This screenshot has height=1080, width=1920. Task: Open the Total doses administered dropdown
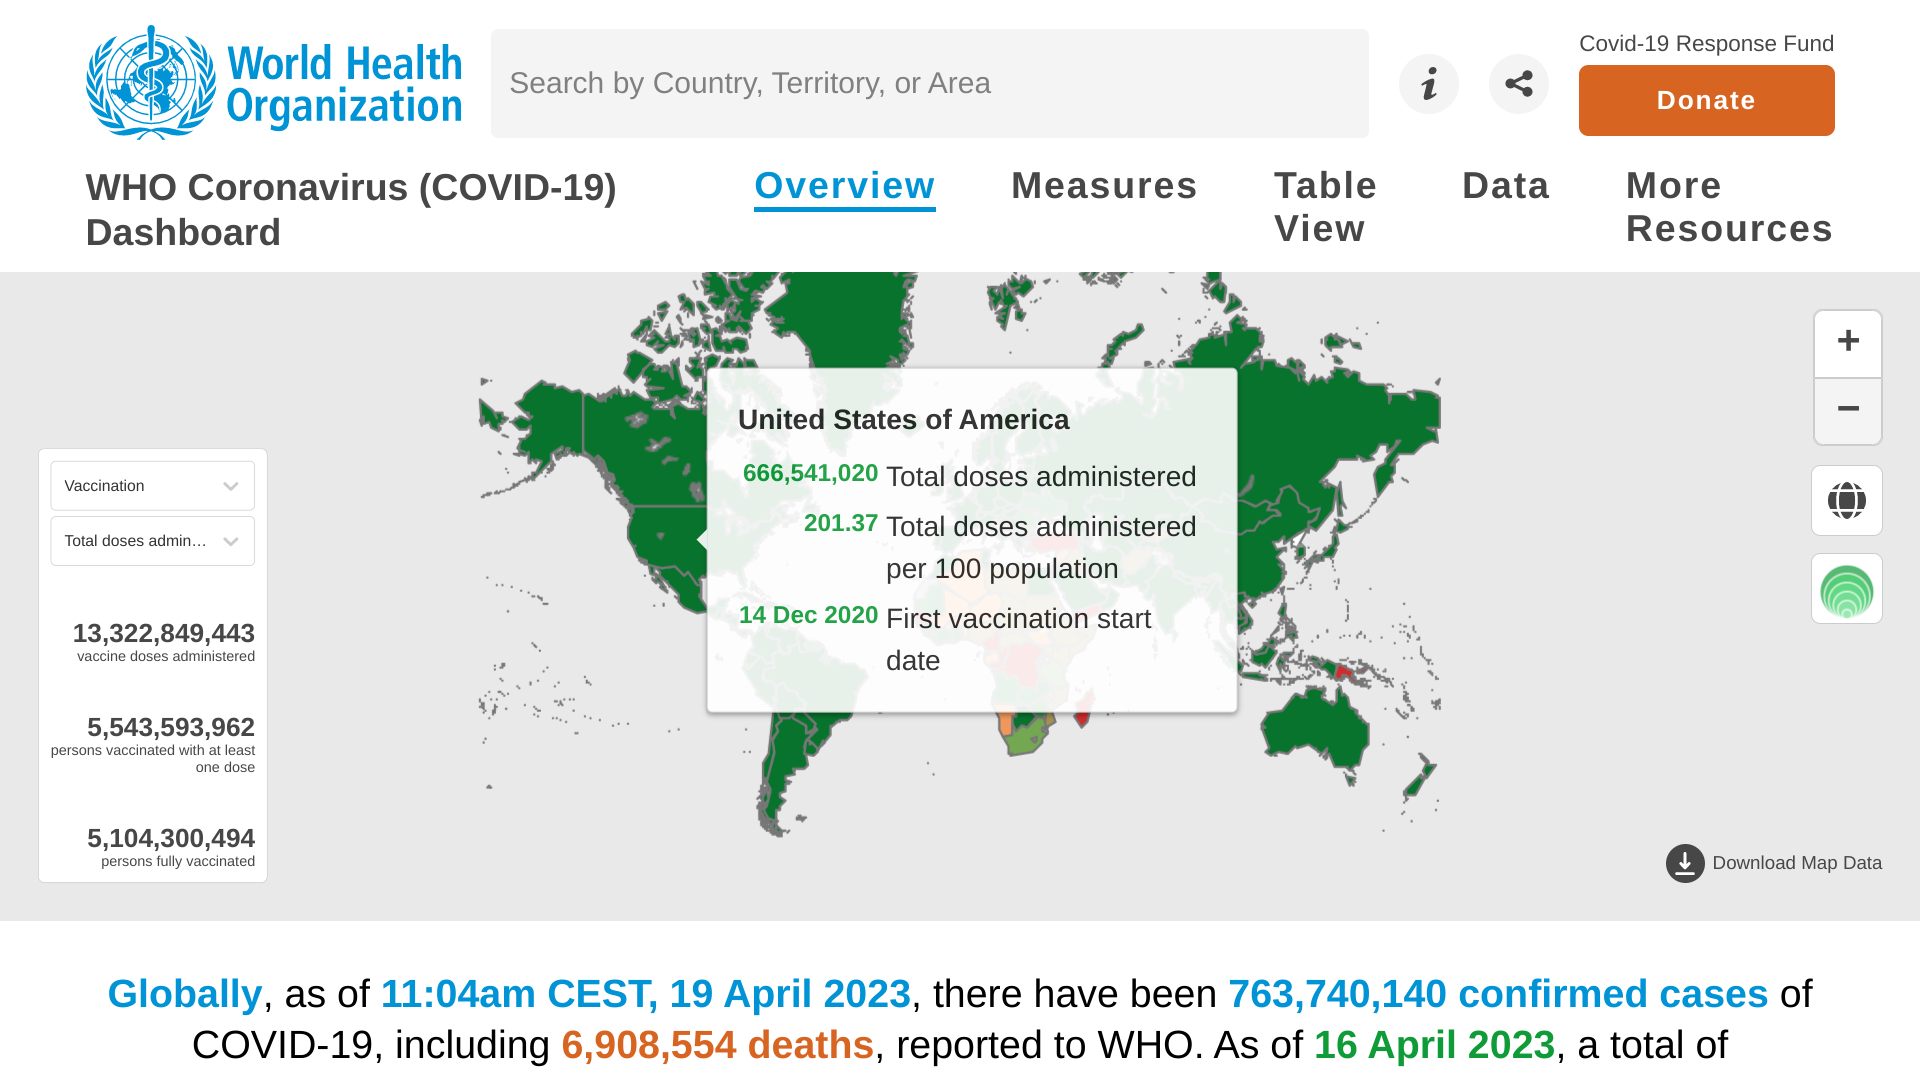tap(152, 541)
